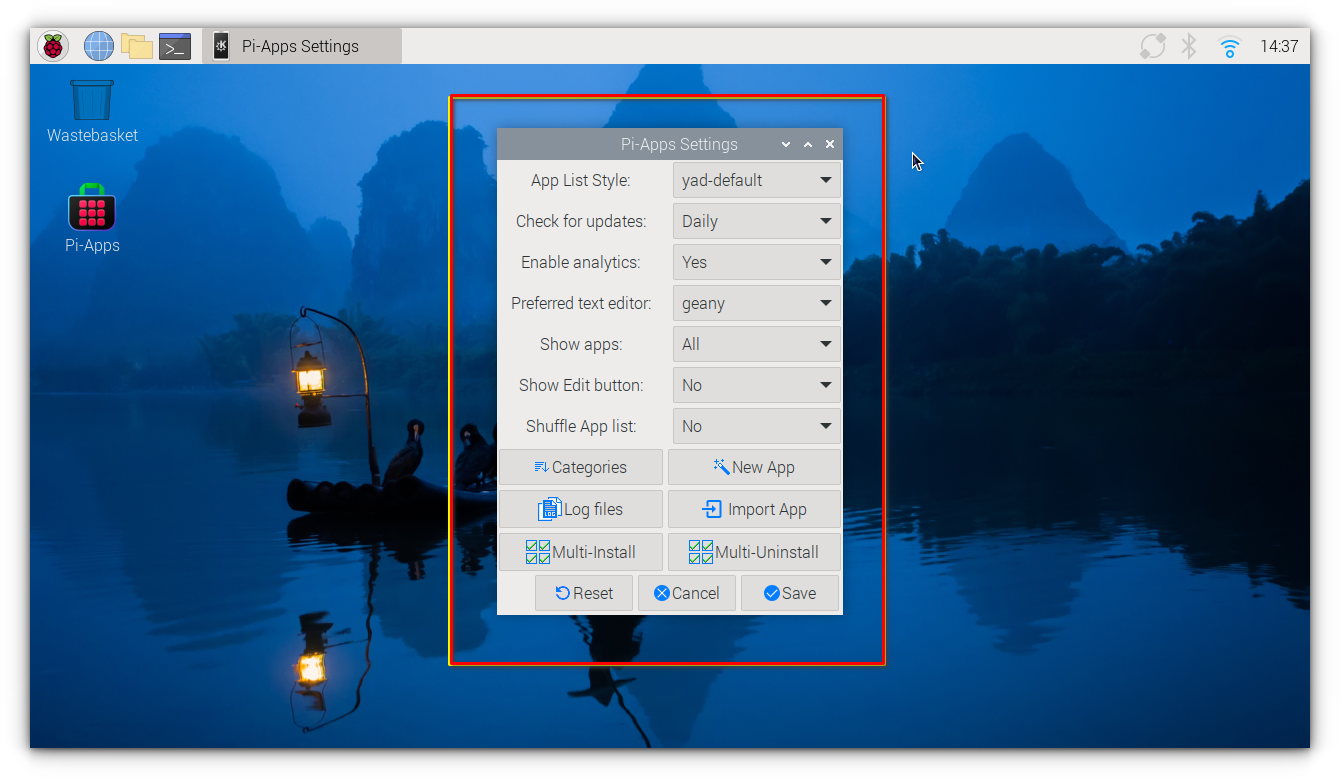Viewport: 1340px width, 780px height.
Task: Select Pi-Apps Settings taskbar window entry
Action: 301,46
